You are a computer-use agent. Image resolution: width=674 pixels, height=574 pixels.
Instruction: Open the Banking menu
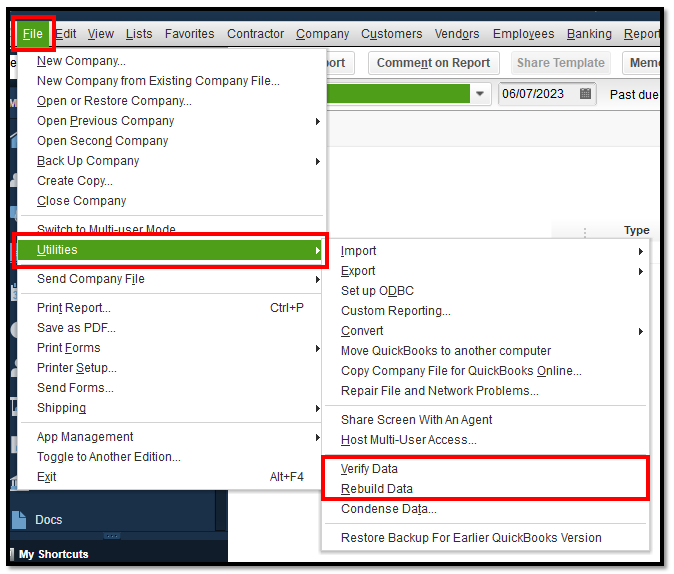589,34
